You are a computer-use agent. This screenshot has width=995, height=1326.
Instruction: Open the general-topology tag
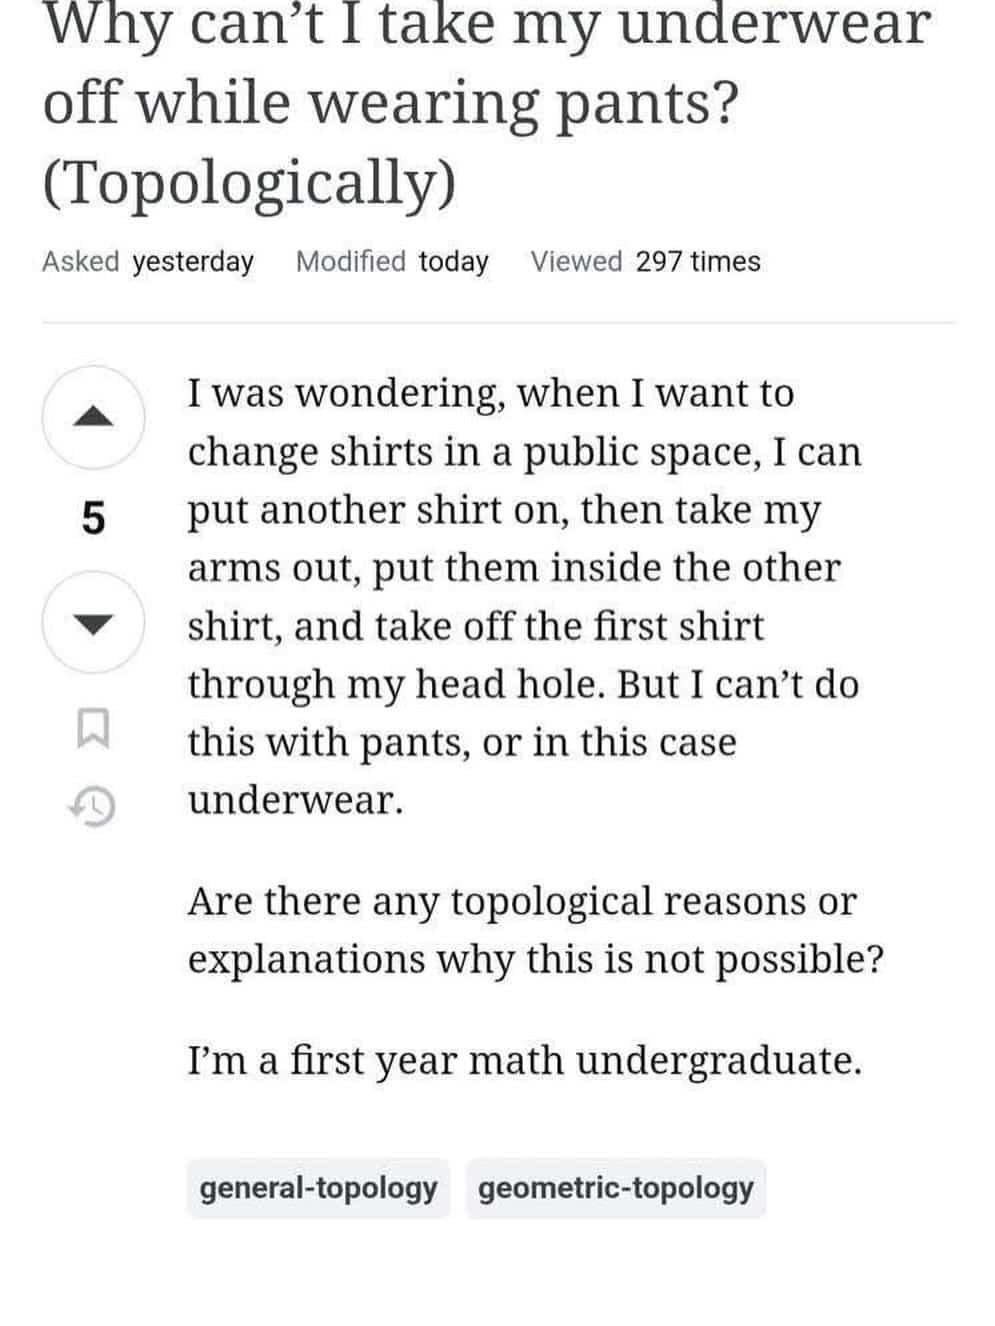pyautogui.click(x=318, y=1188)
